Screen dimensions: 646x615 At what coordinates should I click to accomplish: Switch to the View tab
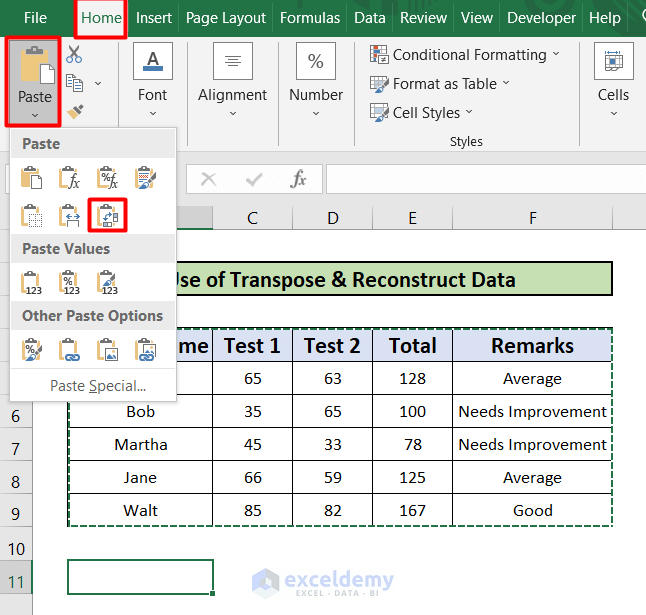tap(477, 18)
